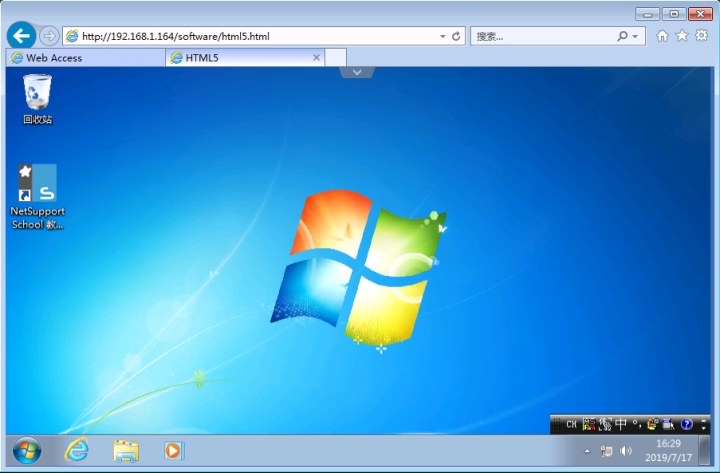Show hidden tray icons arrow
The width and height of the screenshot is (720, 473).
pos(587,451)
